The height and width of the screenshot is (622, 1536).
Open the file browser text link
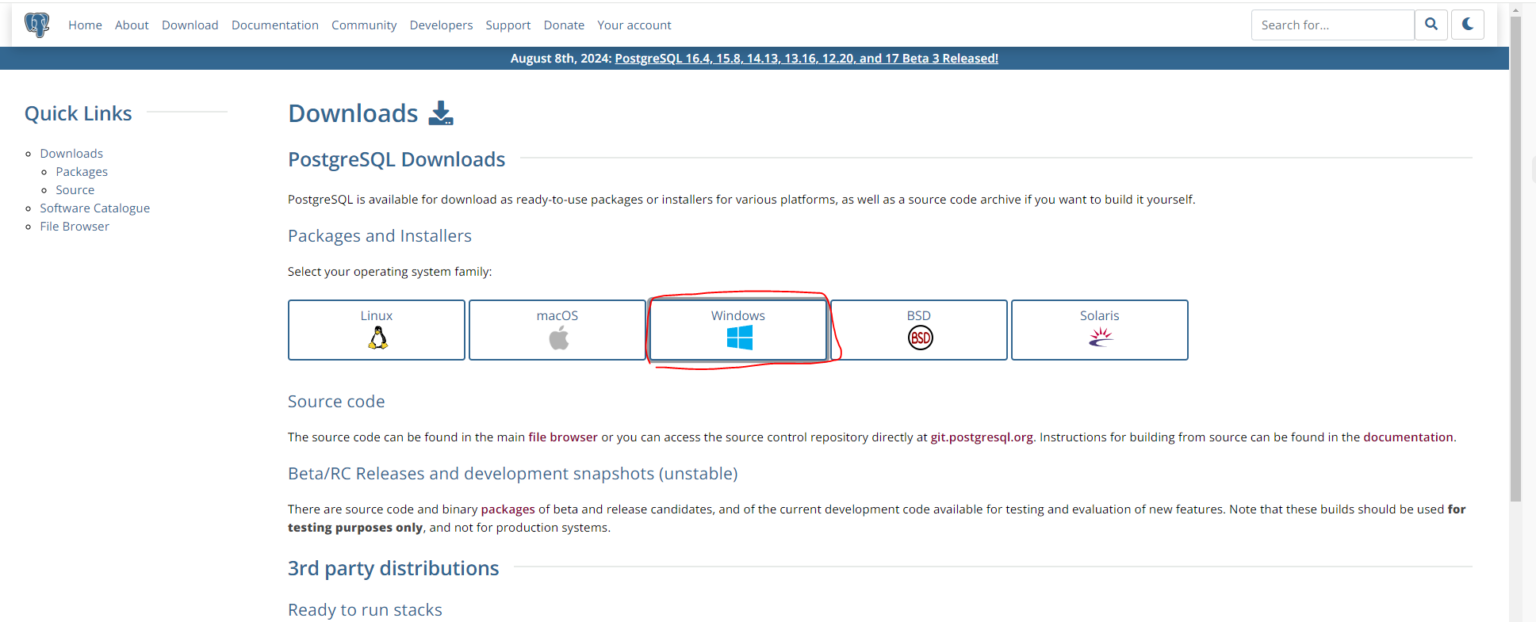563,437
